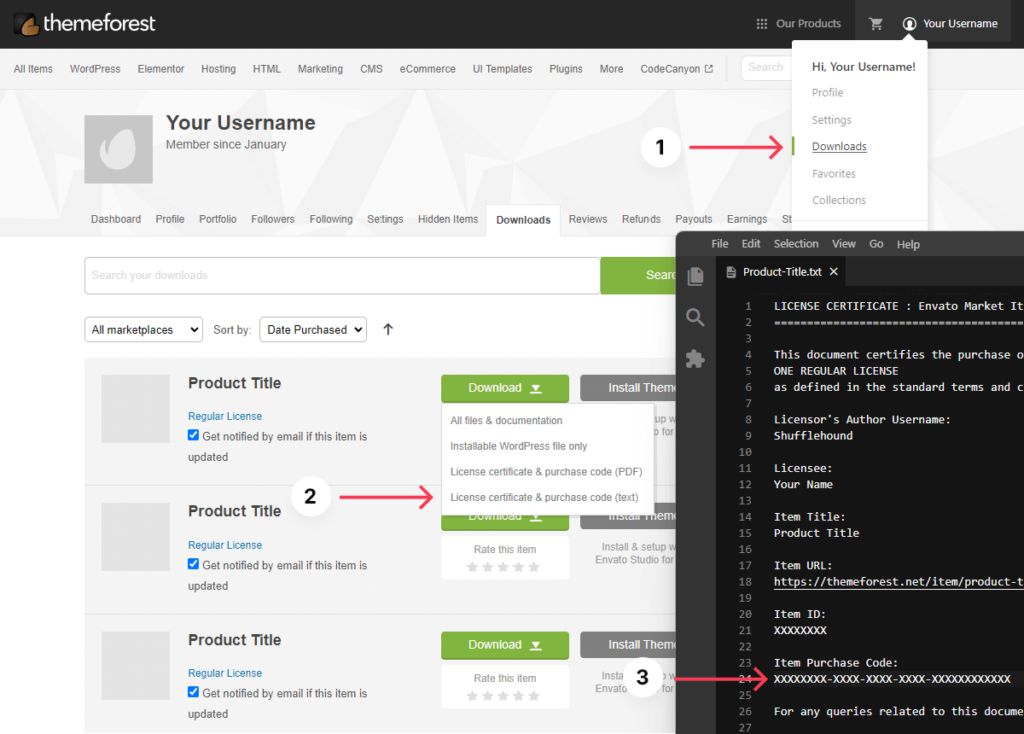Click the sort direction arrow icon
This screenshot has width=1024, height=734.
[388, 329]
